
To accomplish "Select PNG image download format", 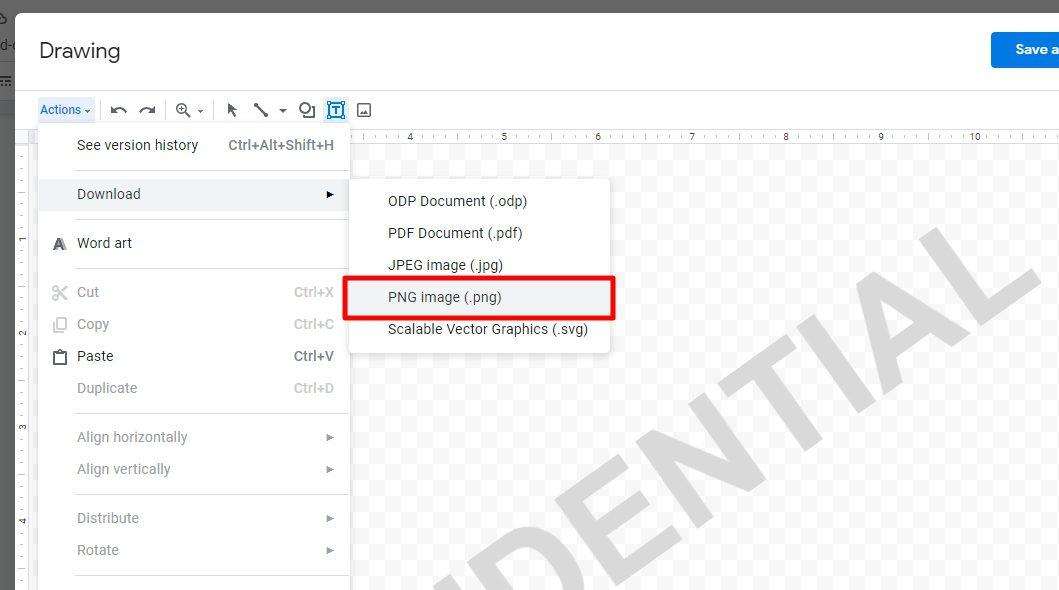I will pos(446,297).
